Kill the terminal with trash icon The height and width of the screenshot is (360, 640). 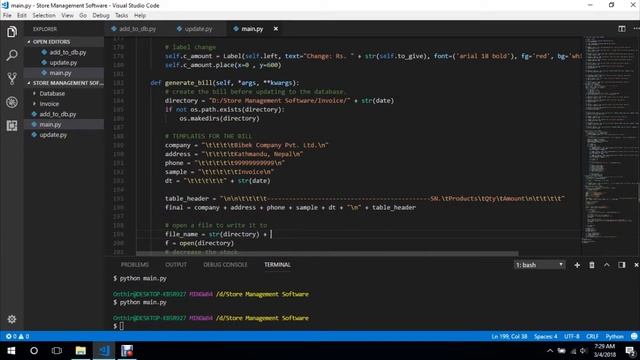pyautogui.click(x=592, y=265)
